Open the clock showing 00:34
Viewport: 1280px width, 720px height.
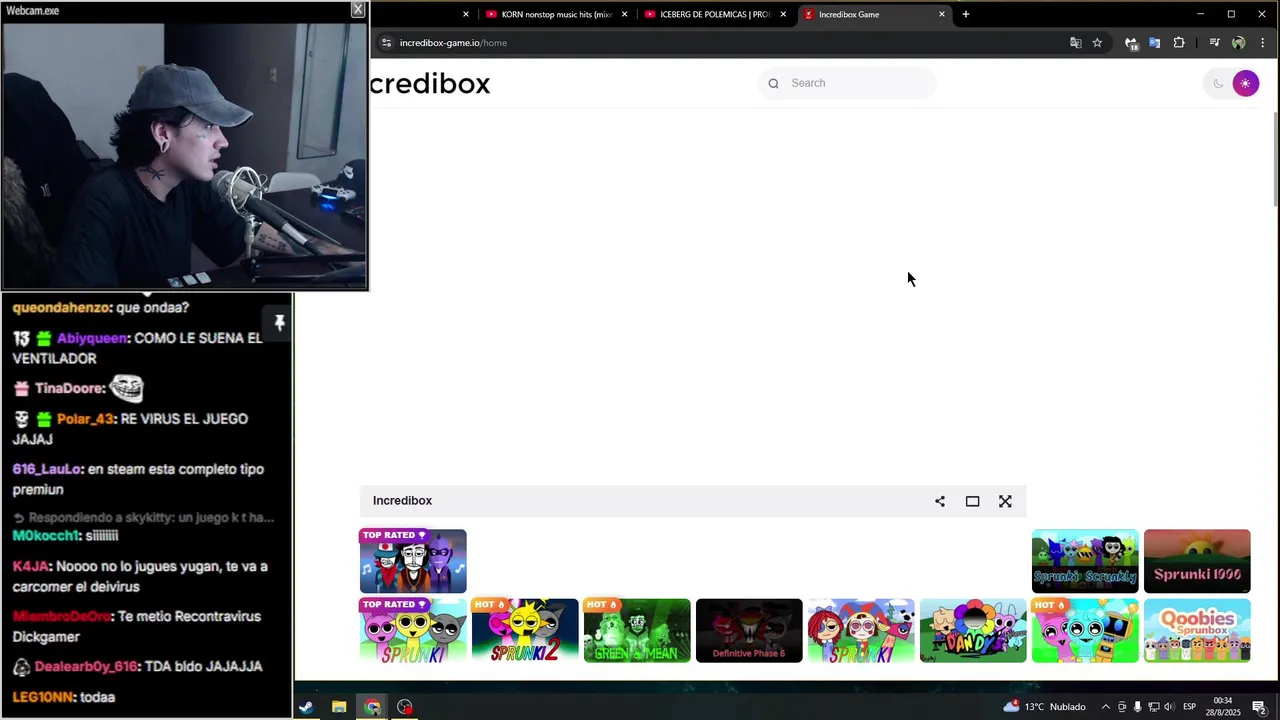[x=1224, y=707]
